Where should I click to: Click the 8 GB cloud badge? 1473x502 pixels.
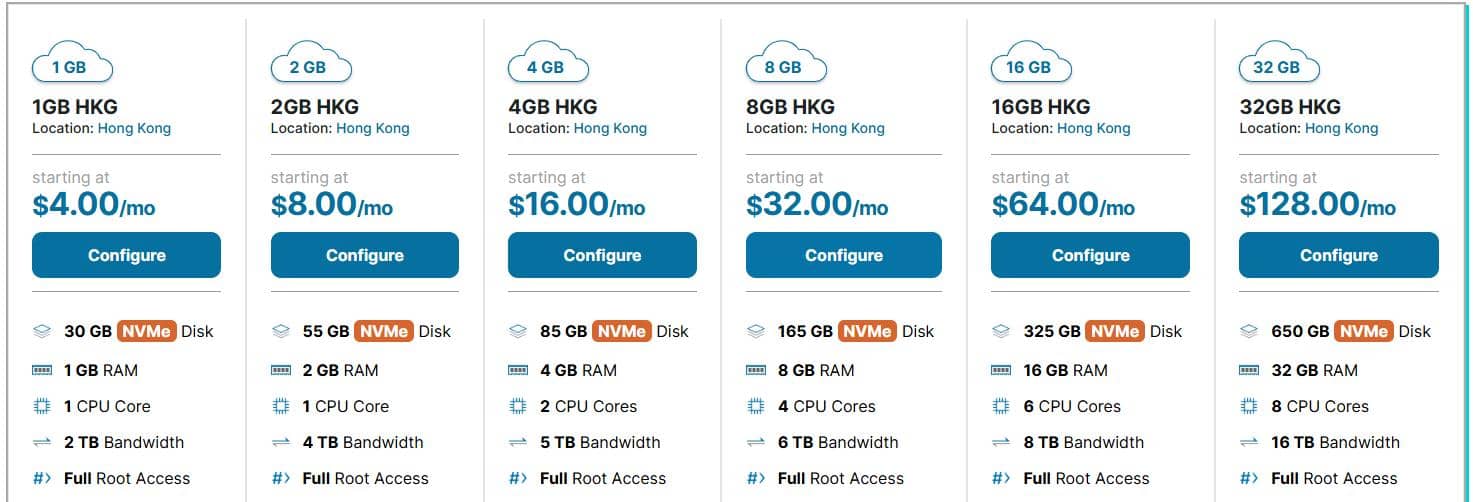tap(785, 66)
